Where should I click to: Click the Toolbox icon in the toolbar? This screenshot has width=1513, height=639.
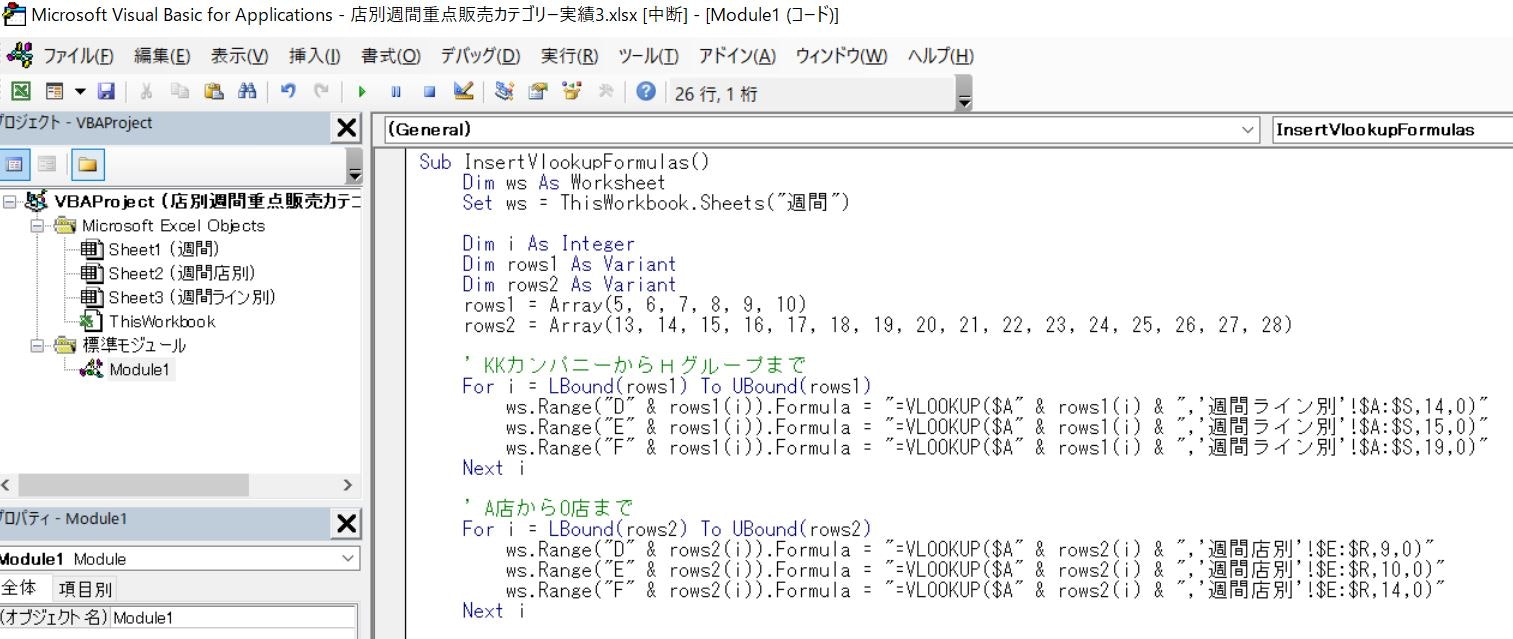(606, 92)
